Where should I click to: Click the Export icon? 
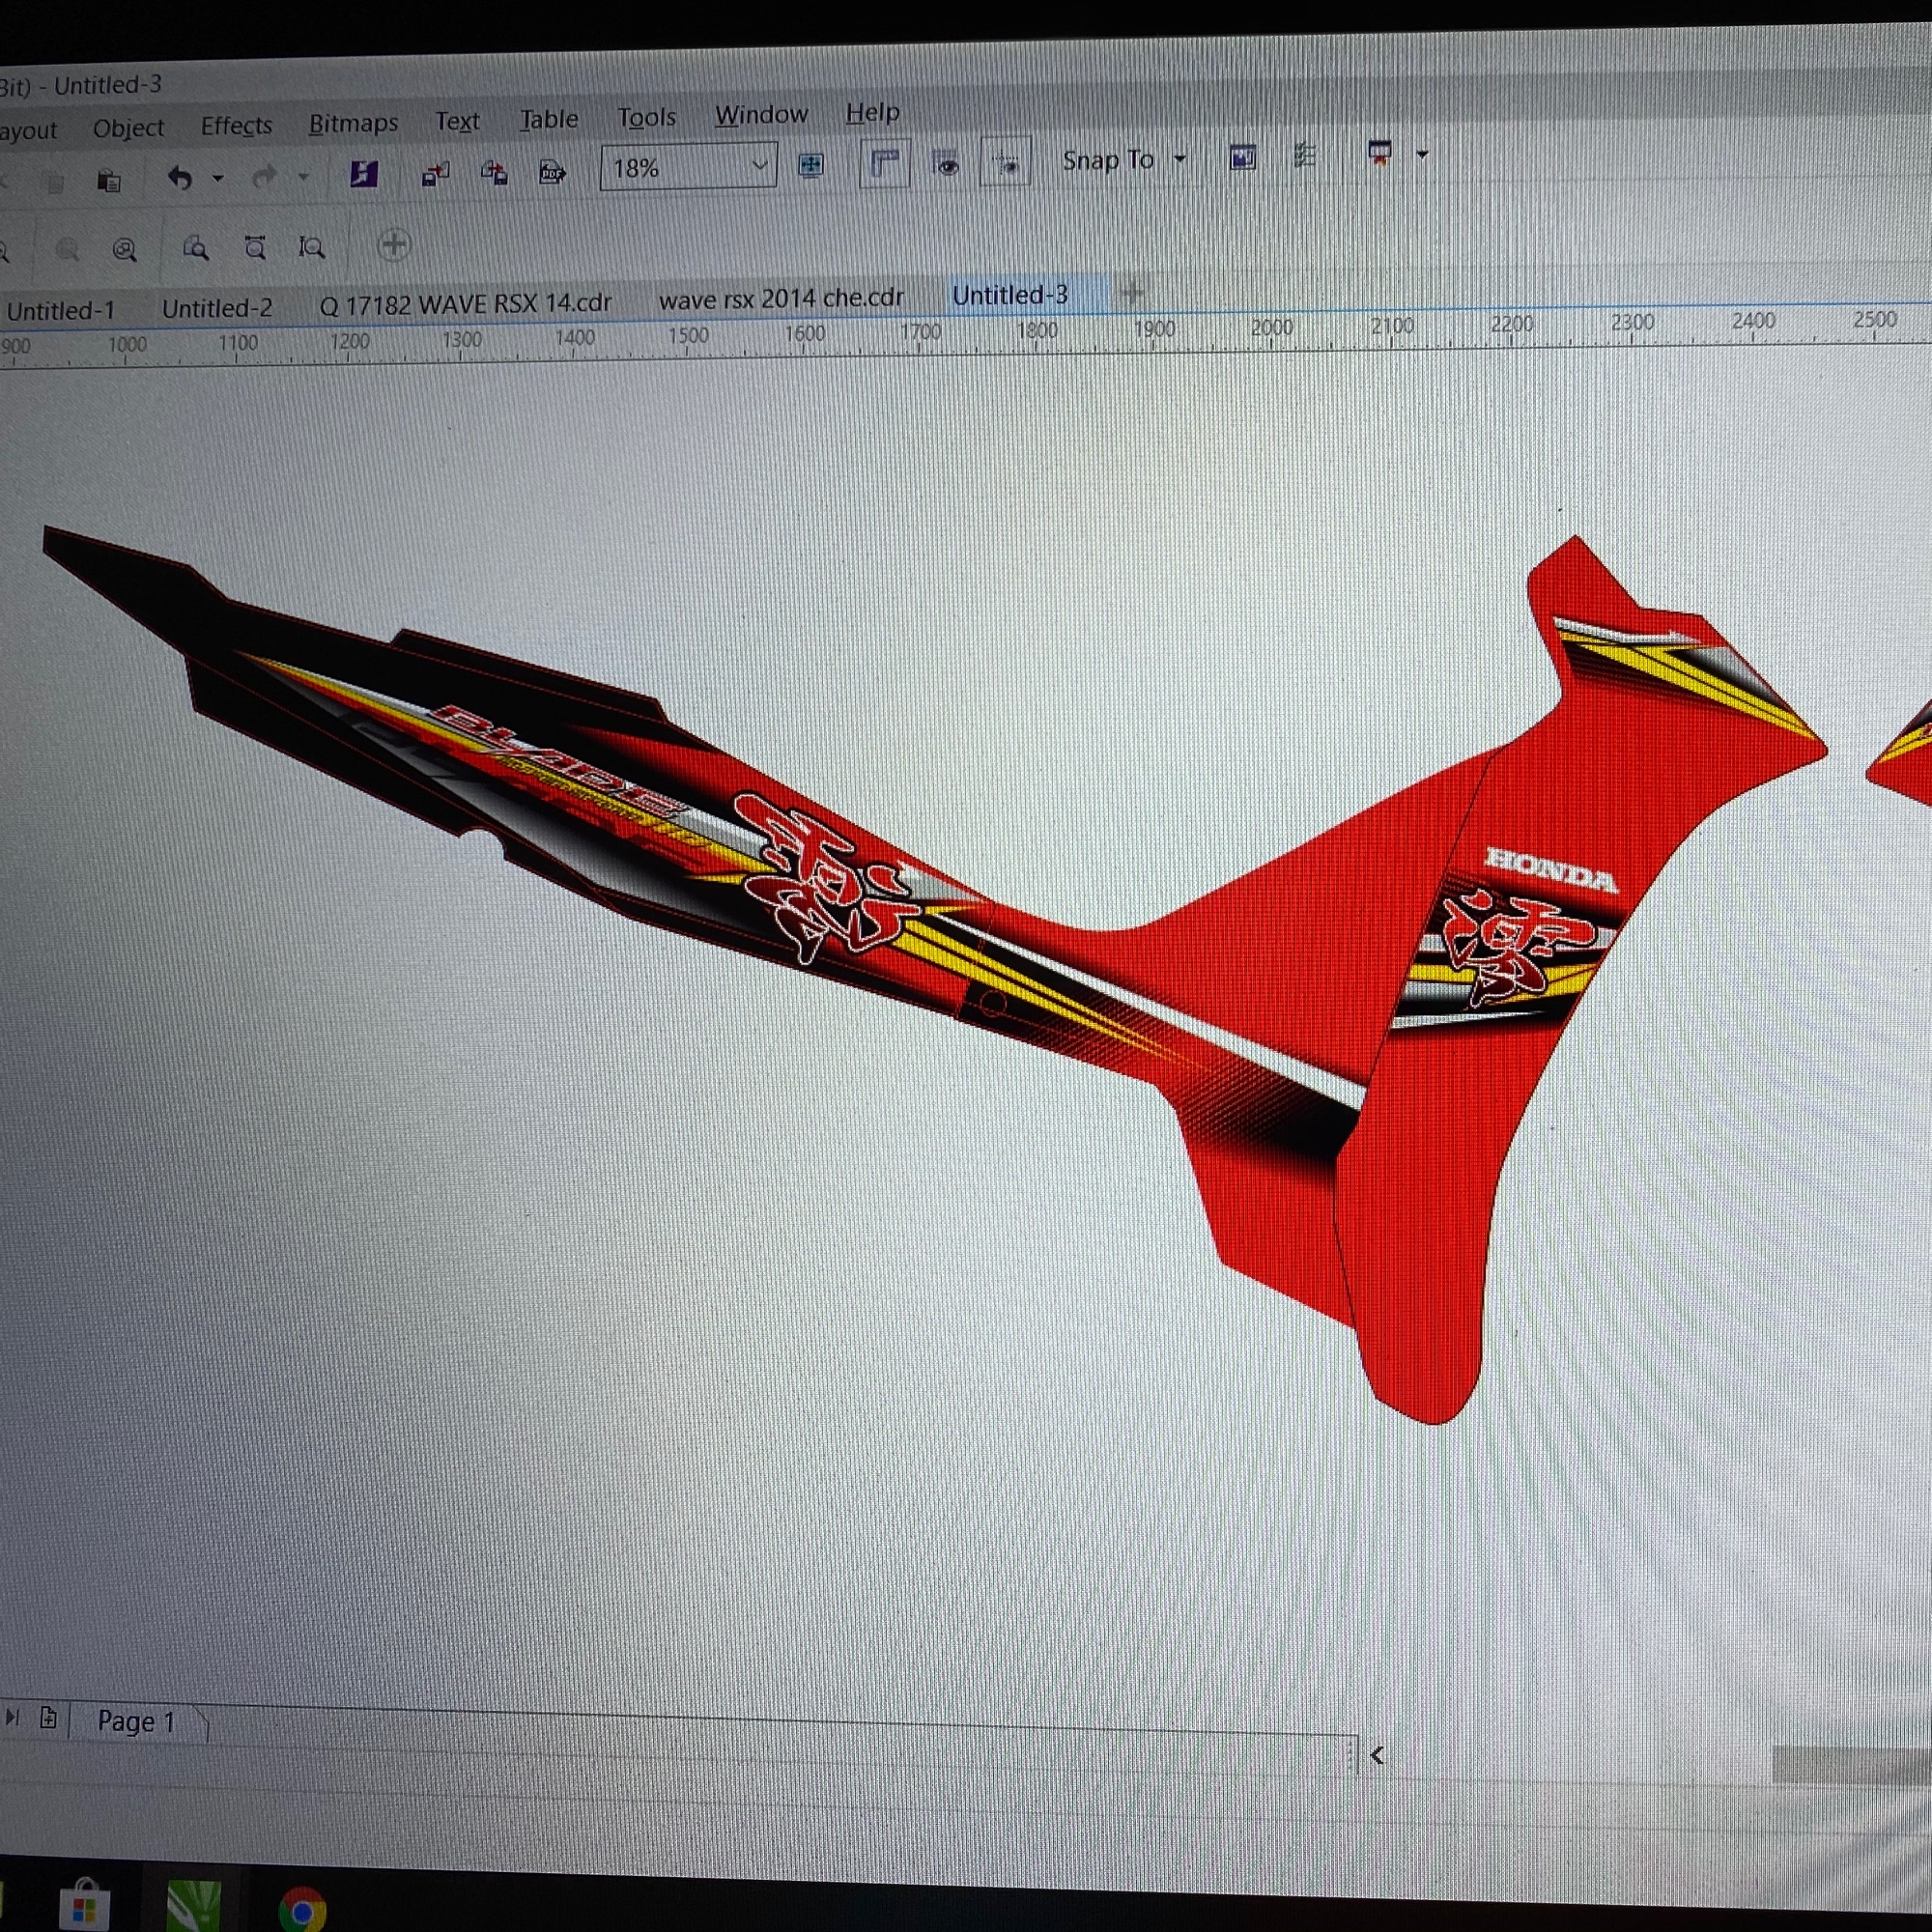[494, 173]
